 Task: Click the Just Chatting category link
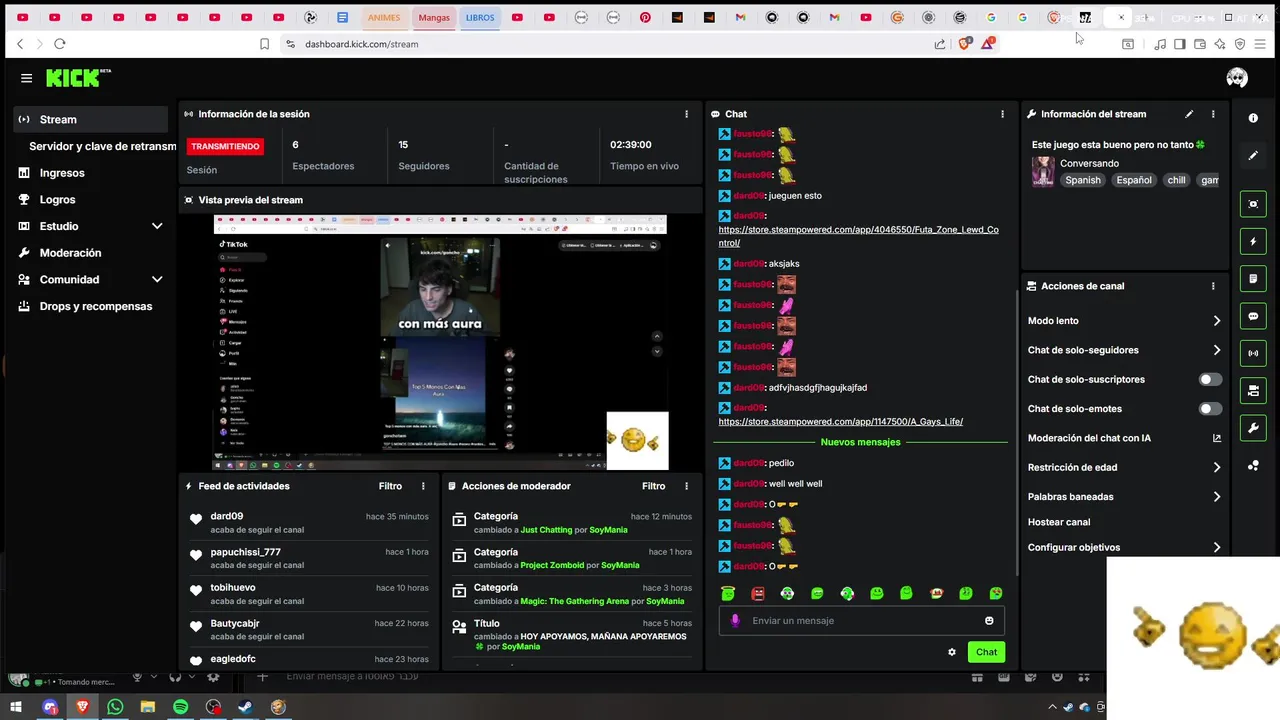click(x=546, y=530)
